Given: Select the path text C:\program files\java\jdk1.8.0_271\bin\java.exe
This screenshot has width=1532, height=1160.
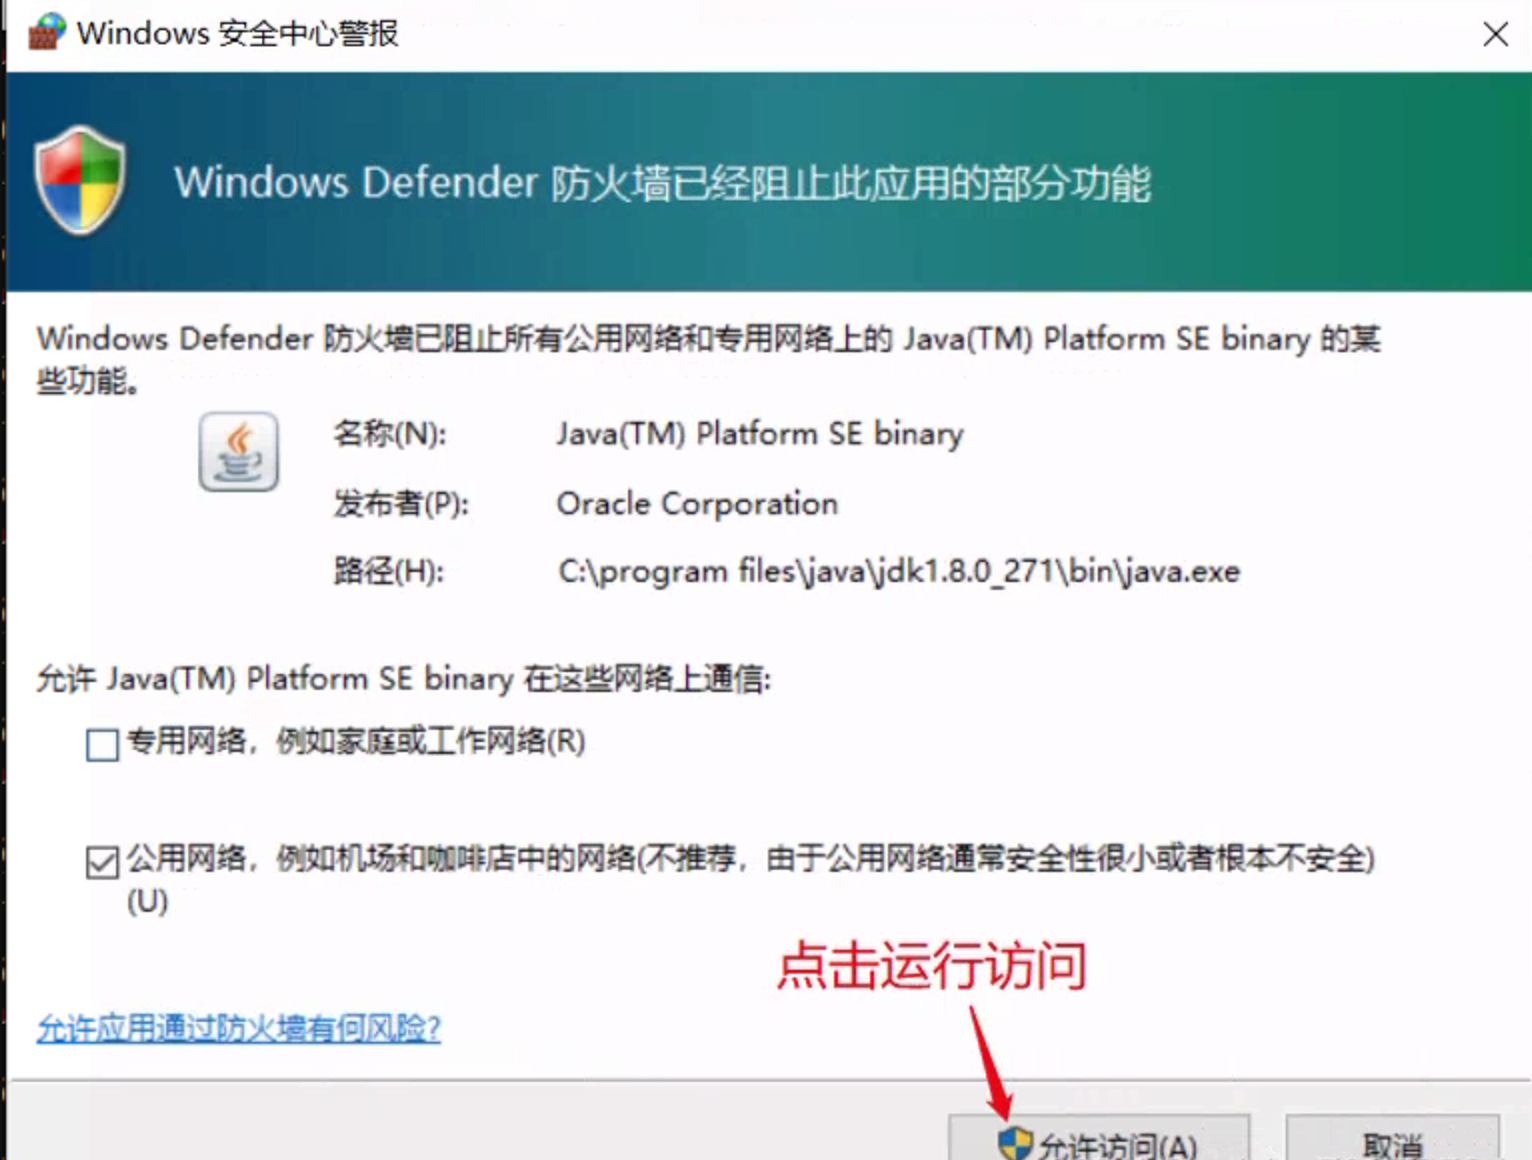Looking at the screenshot, I should point(899,571).
